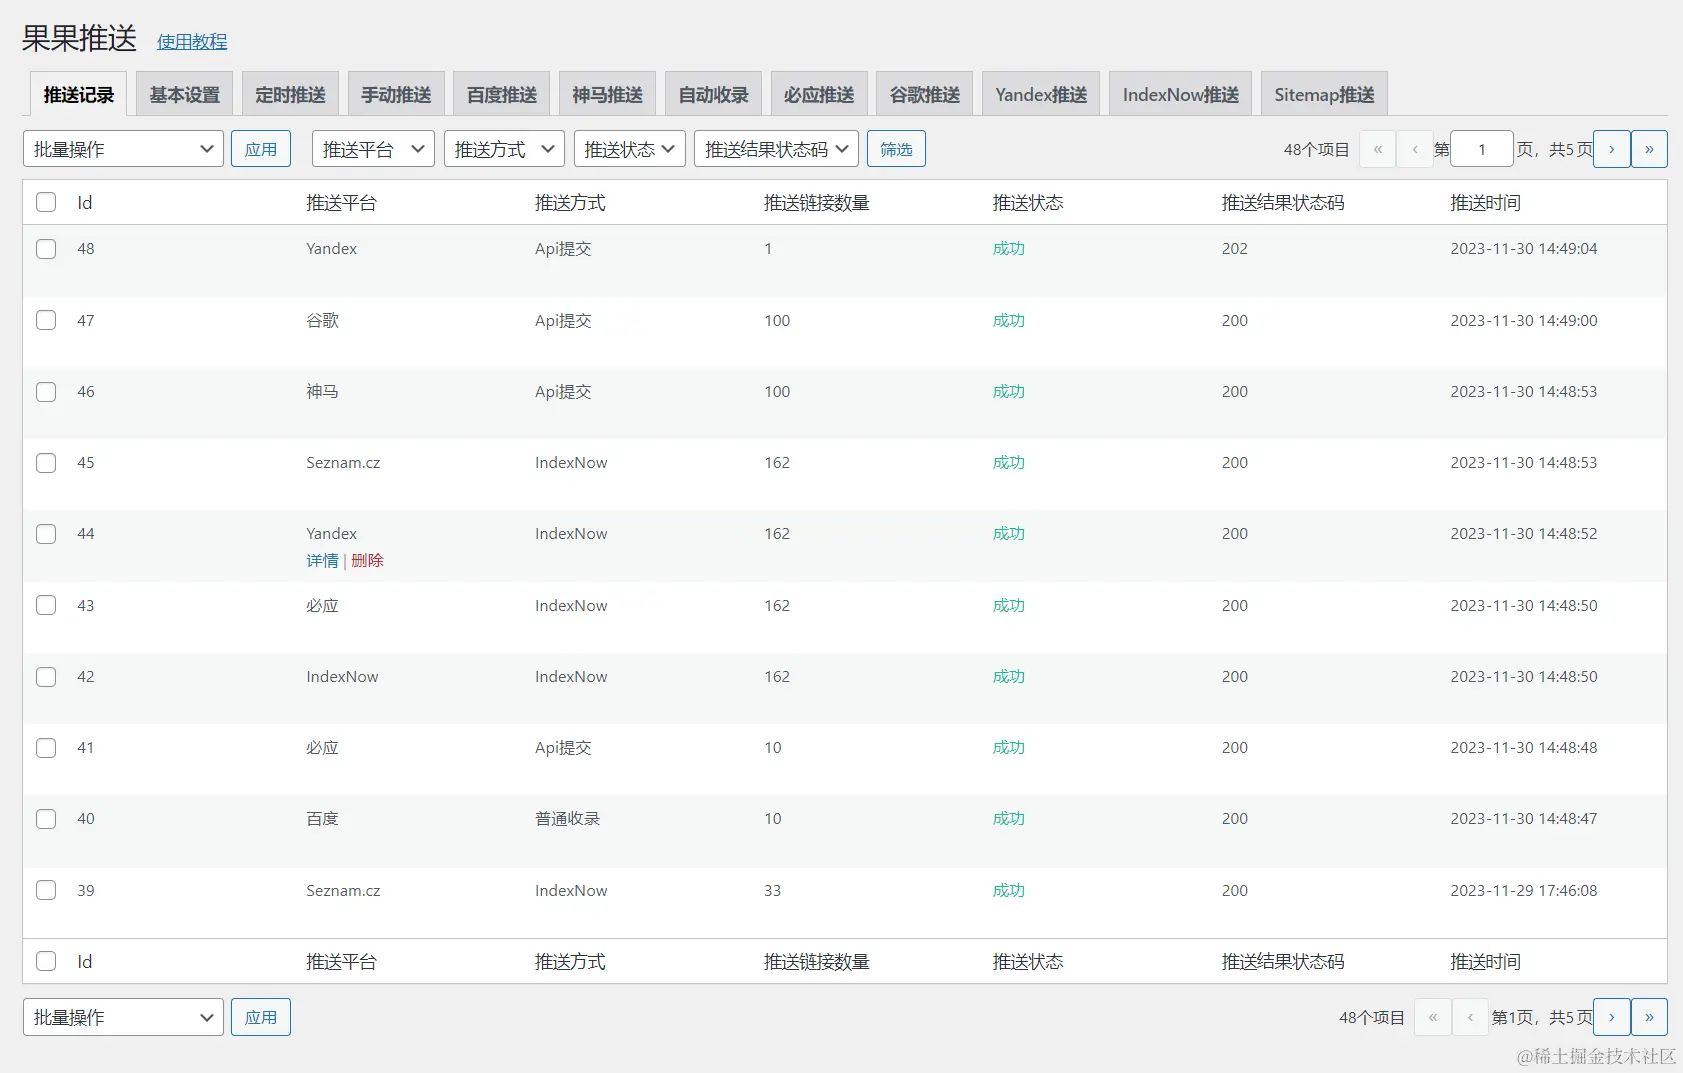This screenshot has height=1073, width=1683.
Task: Check the row with Id 46
Action: [x=46, y=391]
